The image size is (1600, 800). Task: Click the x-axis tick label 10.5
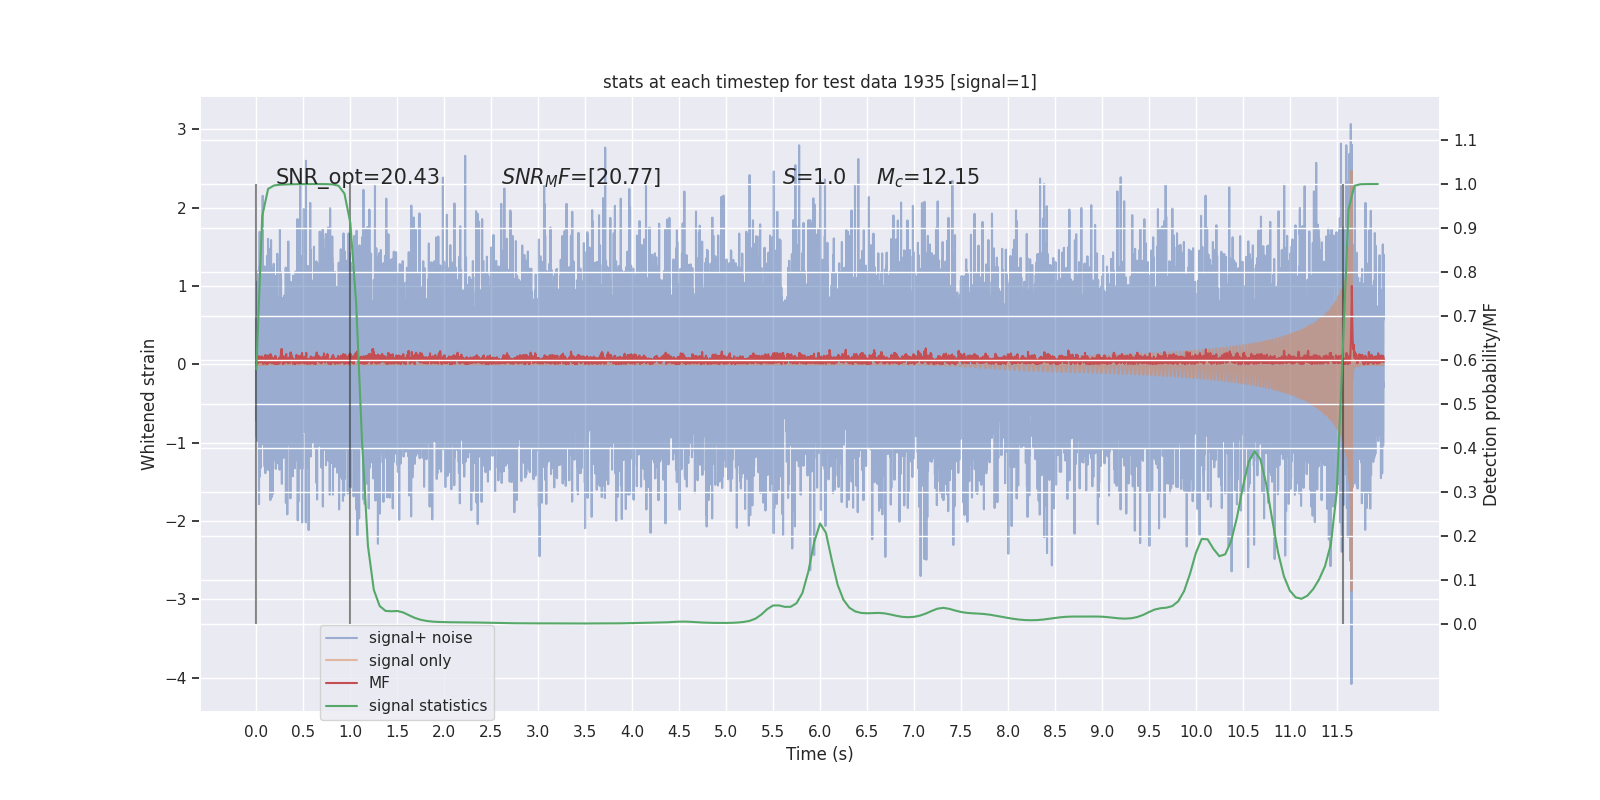click(1243, 732)
